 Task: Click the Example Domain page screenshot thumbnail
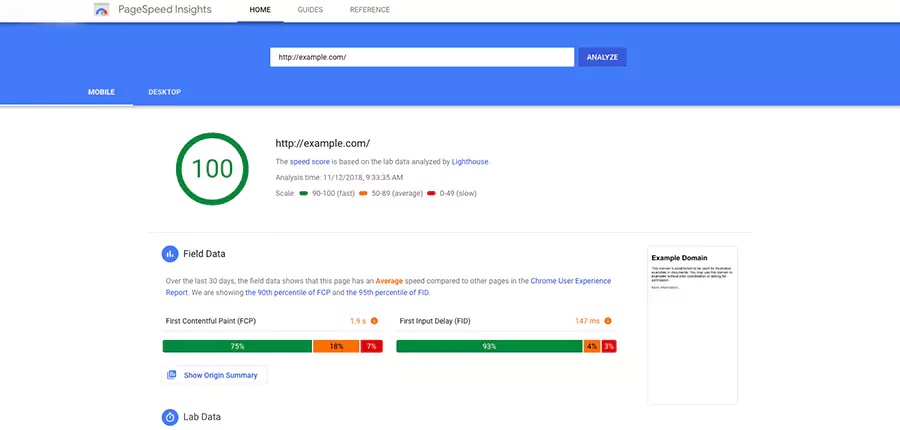(x=692, y=326)
